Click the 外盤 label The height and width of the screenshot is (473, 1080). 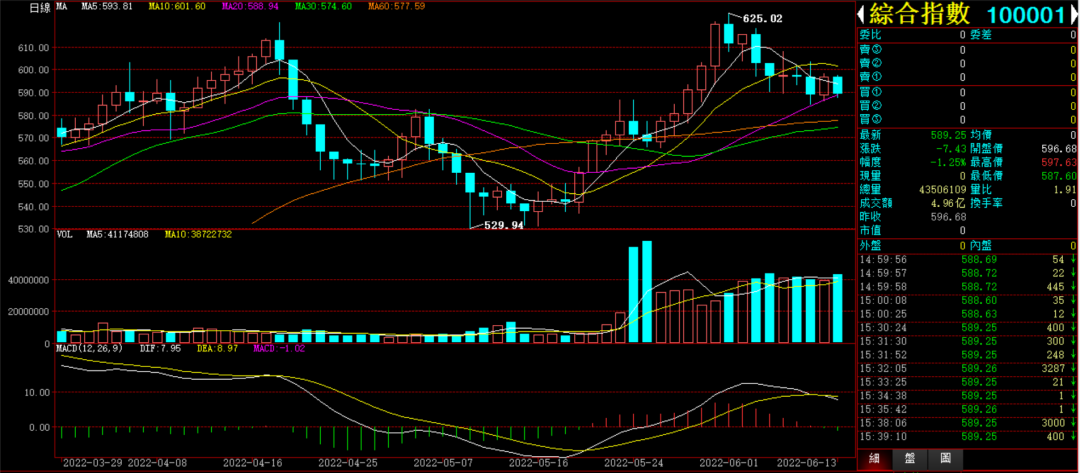tap(869, 244)
